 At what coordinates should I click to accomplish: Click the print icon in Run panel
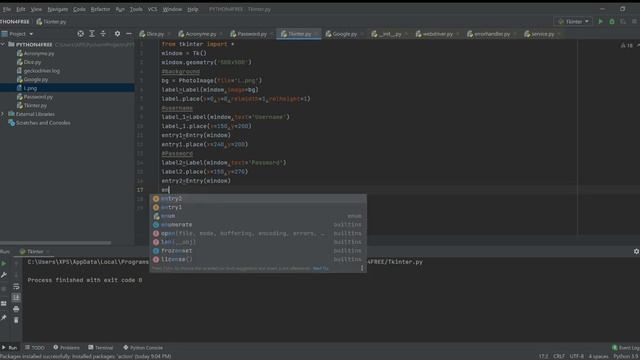[x=16, y=309]
